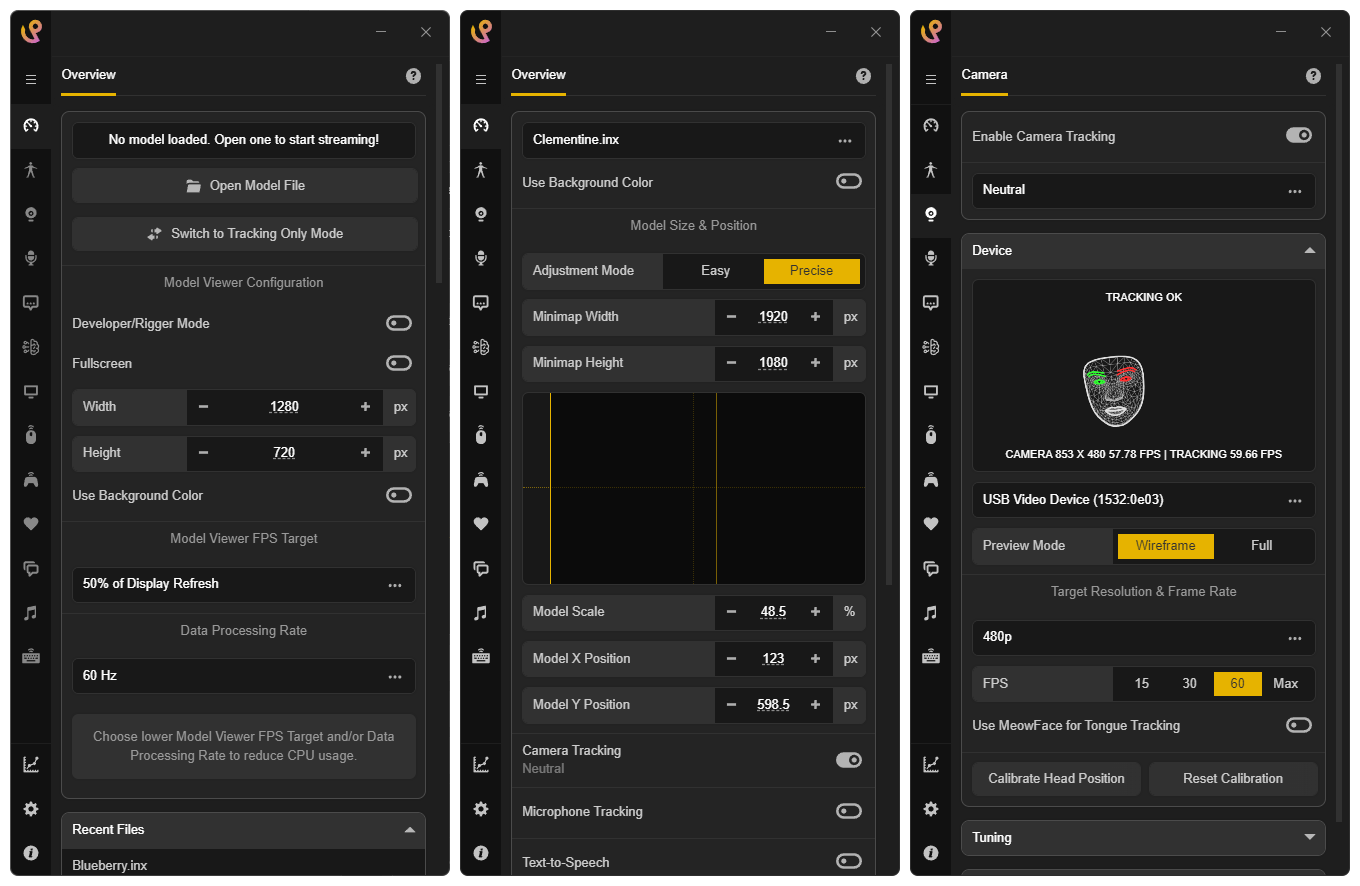The height and width of the screenshot is (886, 1360).
Task: Click the music note icon in the No model loaded window
Action: tap(31, 612)
